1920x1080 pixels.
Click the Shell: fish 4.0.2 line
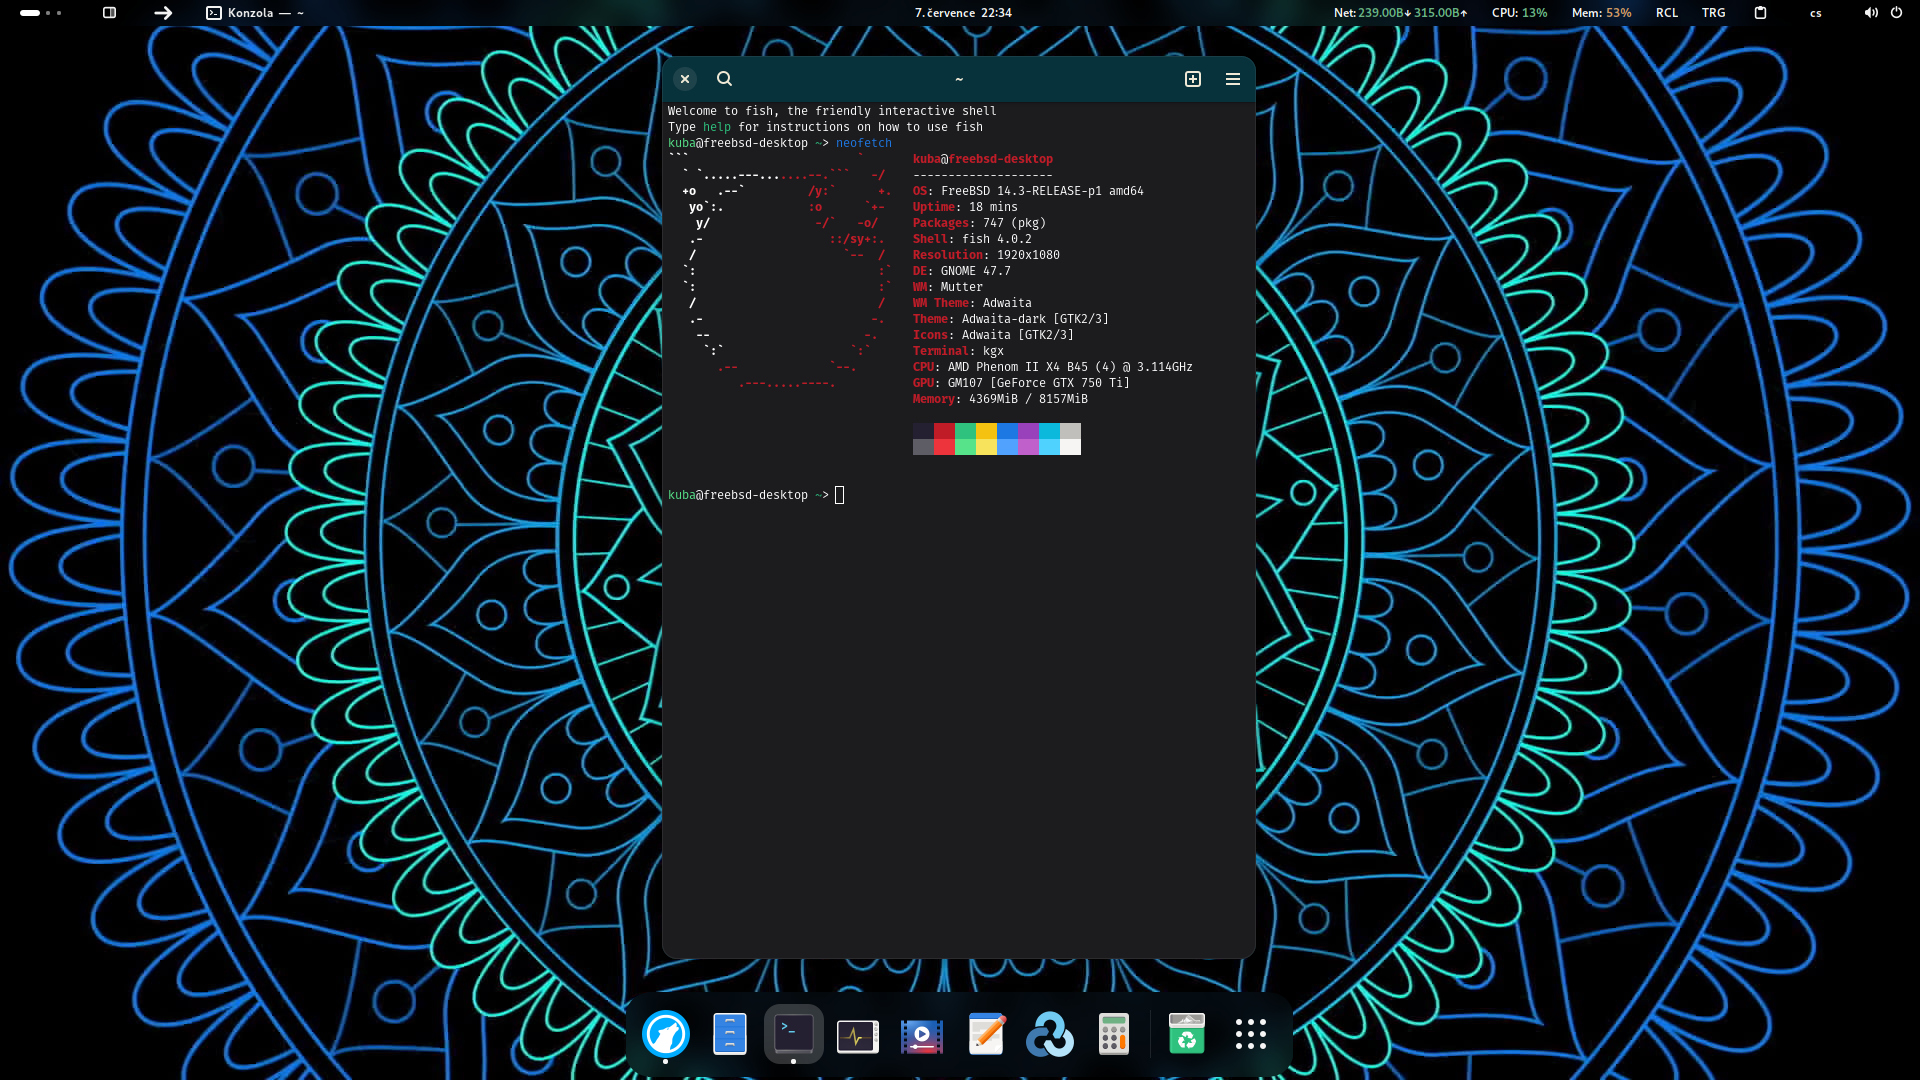(x=972, y=239)
